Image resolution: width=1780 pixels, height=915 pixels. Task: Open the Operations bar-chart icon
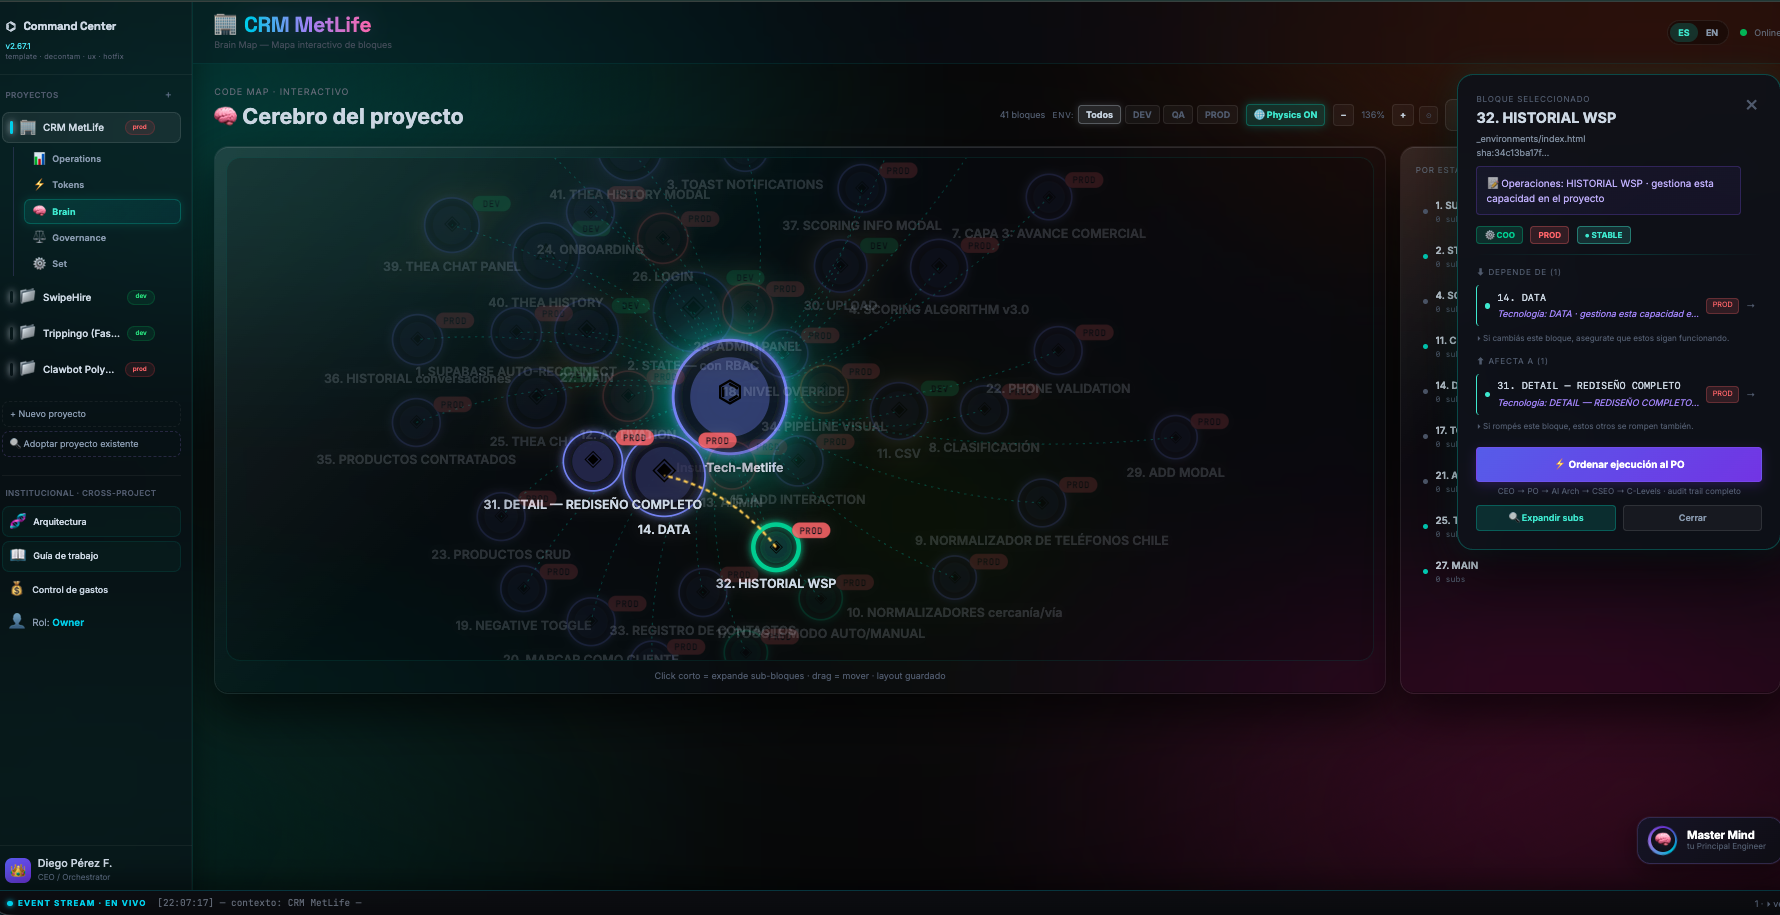(39, 159)
